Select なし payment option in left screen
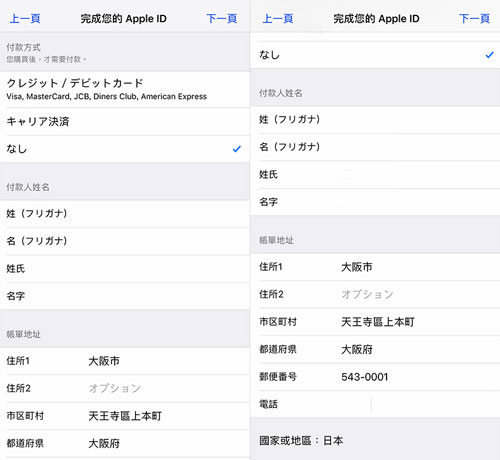Screen dimensions: 500x460 (125, 149)
